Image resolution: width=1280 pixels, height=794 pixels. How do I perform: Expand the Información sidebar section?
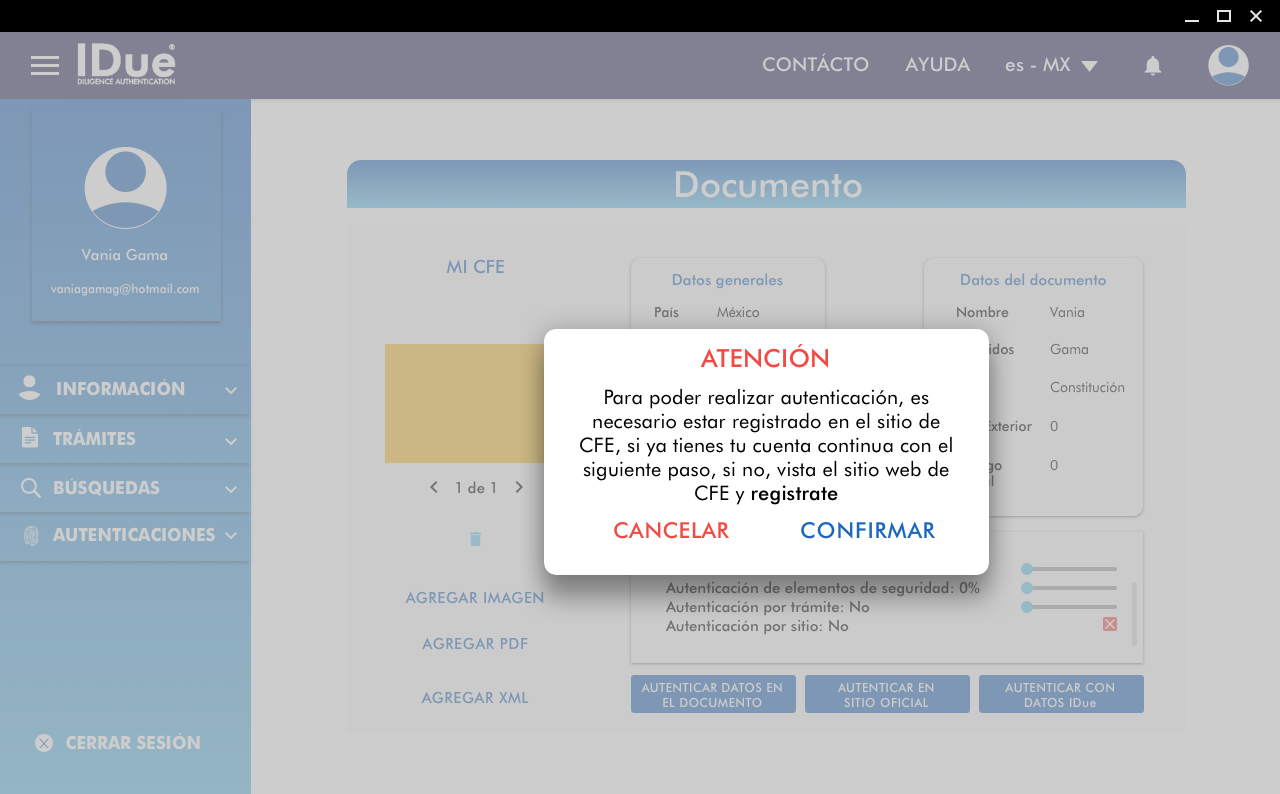125,390
